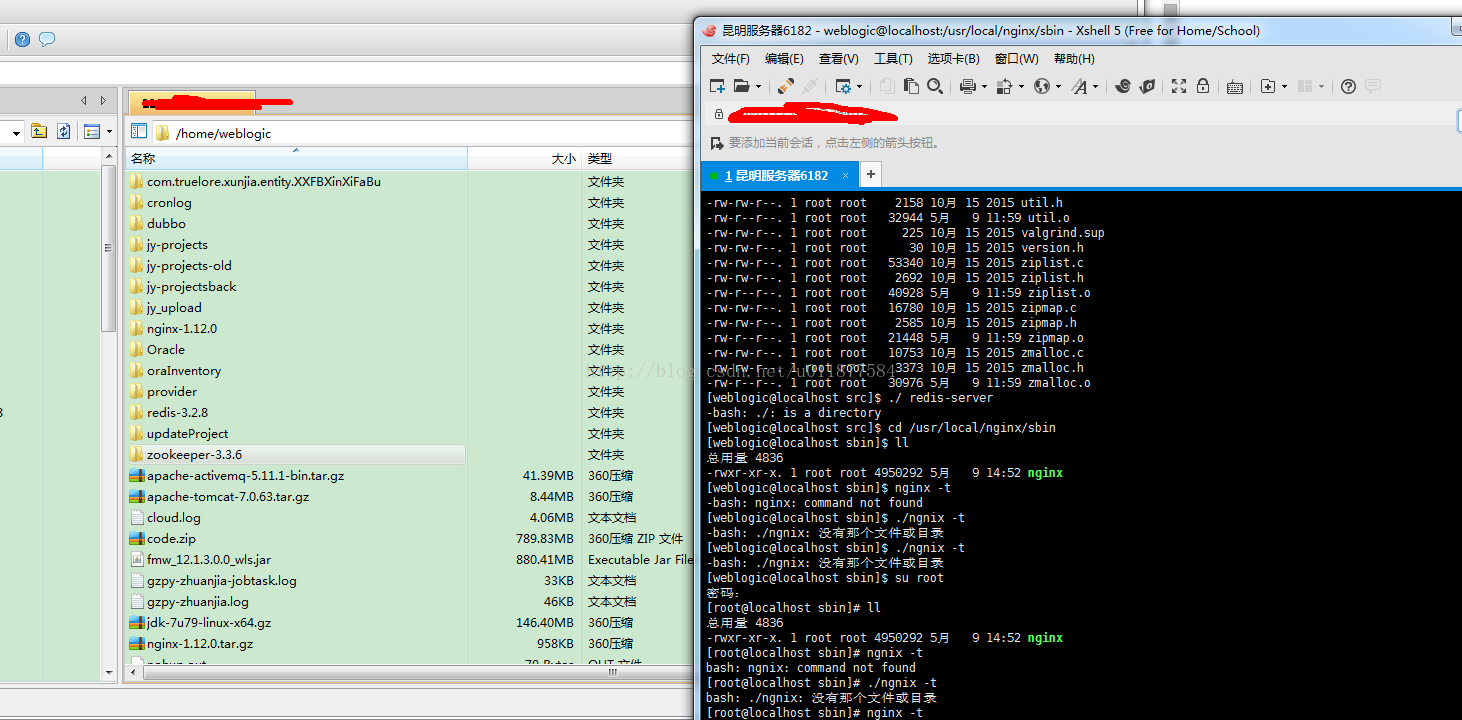Click the Paste clipboard icon in Xshell
1462x720 pixels.
[910, 87]
